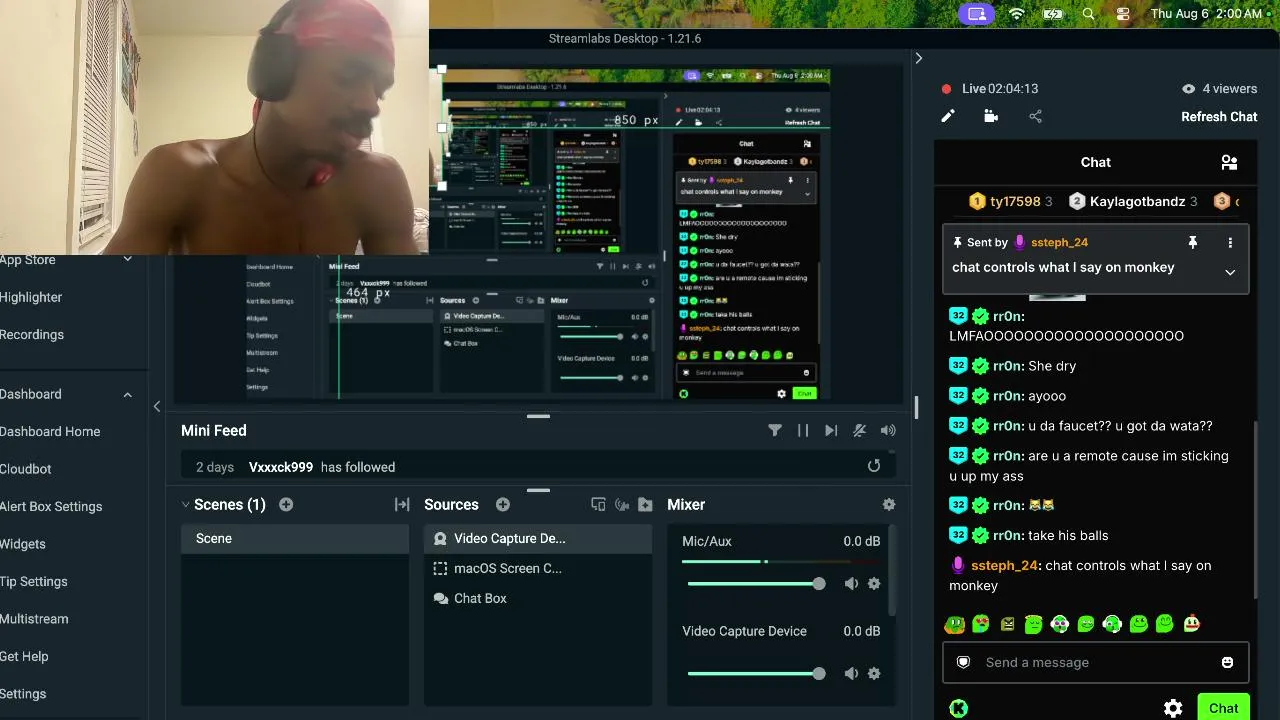Open Mic/Aux channel settings gear
1280x720 pixels.
(874, 583)
